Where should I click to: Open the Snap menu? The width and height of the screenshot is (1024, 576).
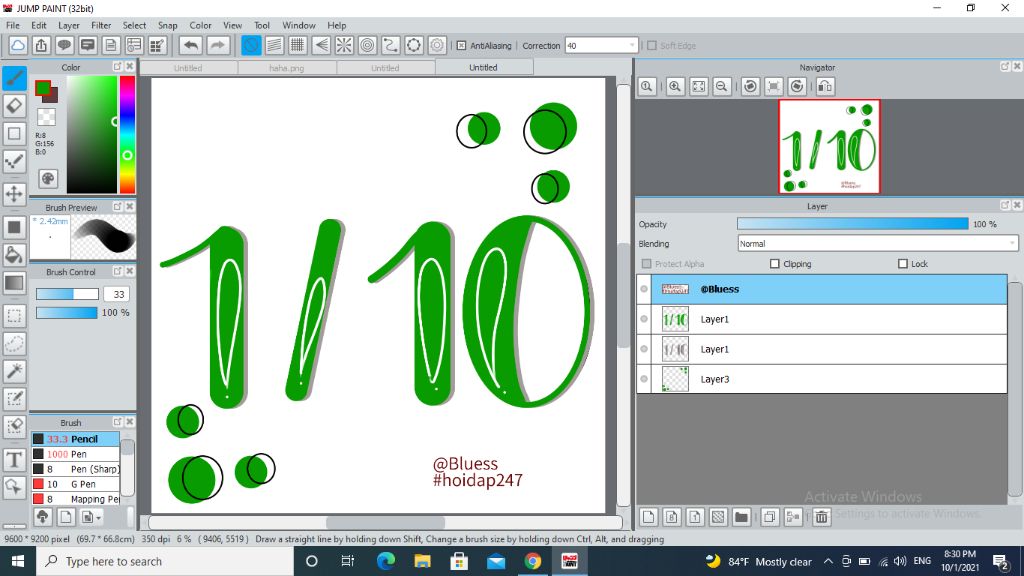(x=167, y=25)
